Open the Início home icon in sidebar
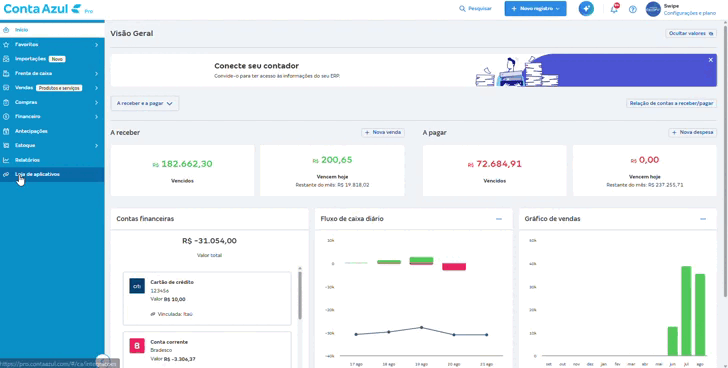 point(6,30)
